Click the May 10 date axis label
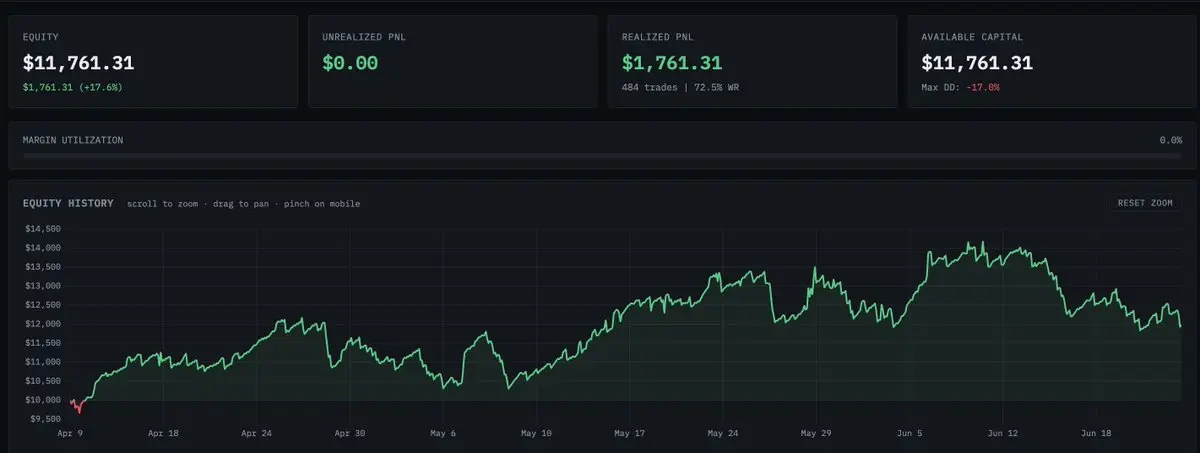This screenshot has width=1200, height=453. click(x=535, y=434)
